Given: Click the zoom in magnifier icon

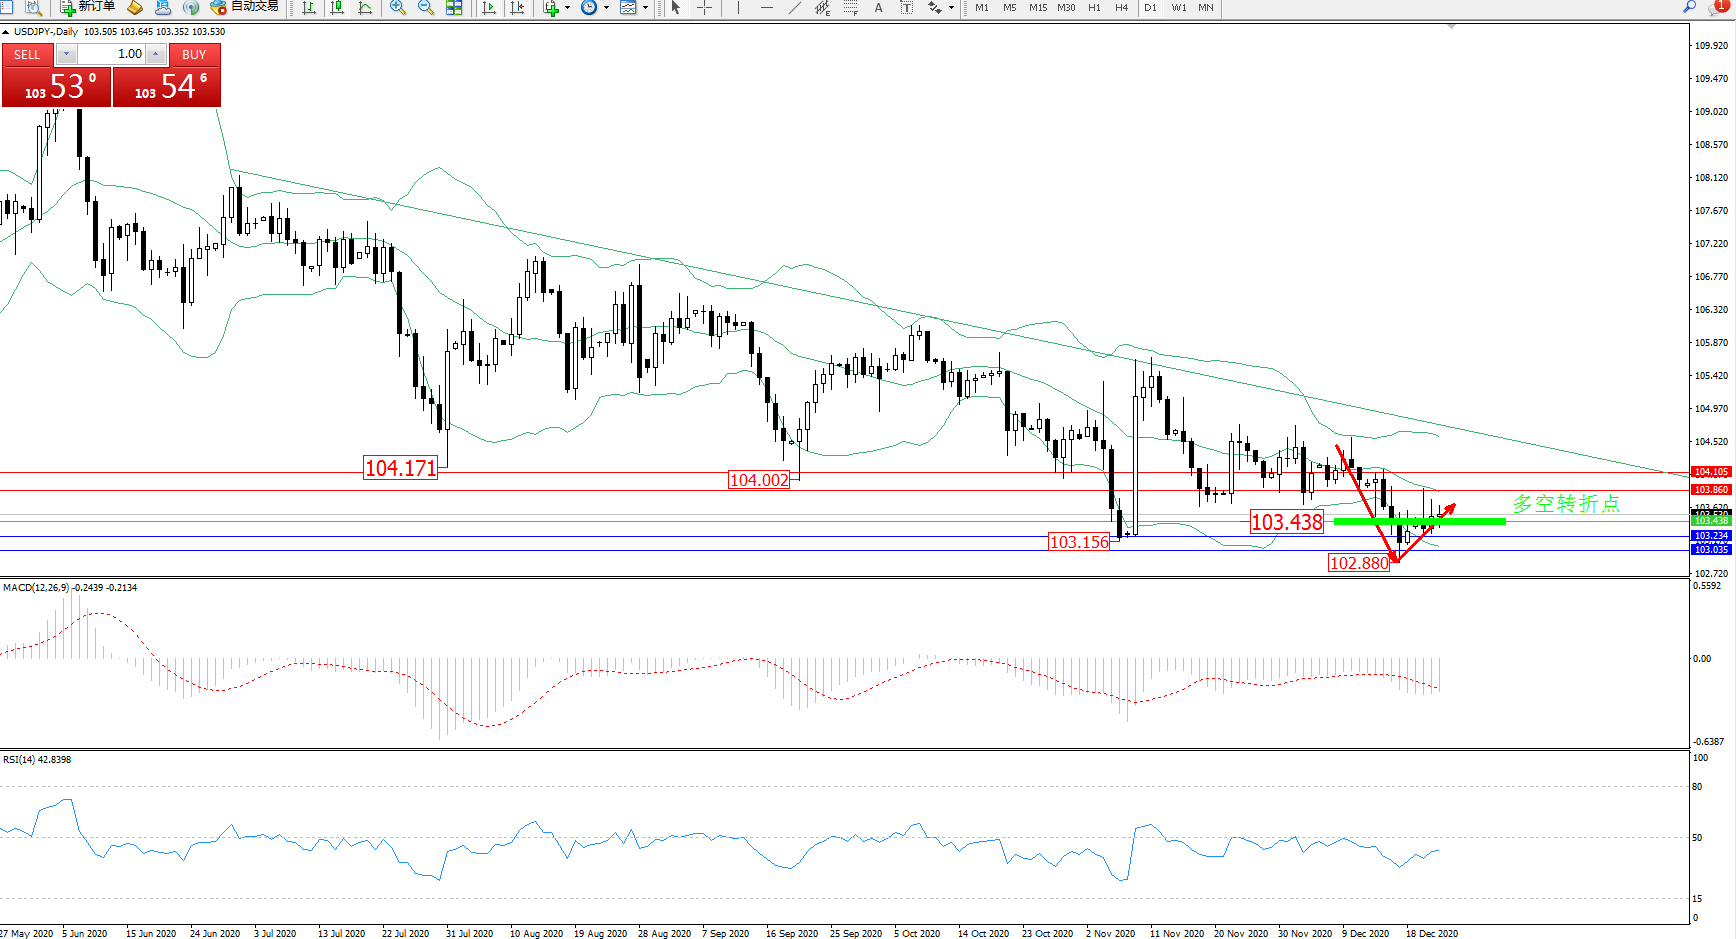Looking at the screenshot, I should (398, 8).
